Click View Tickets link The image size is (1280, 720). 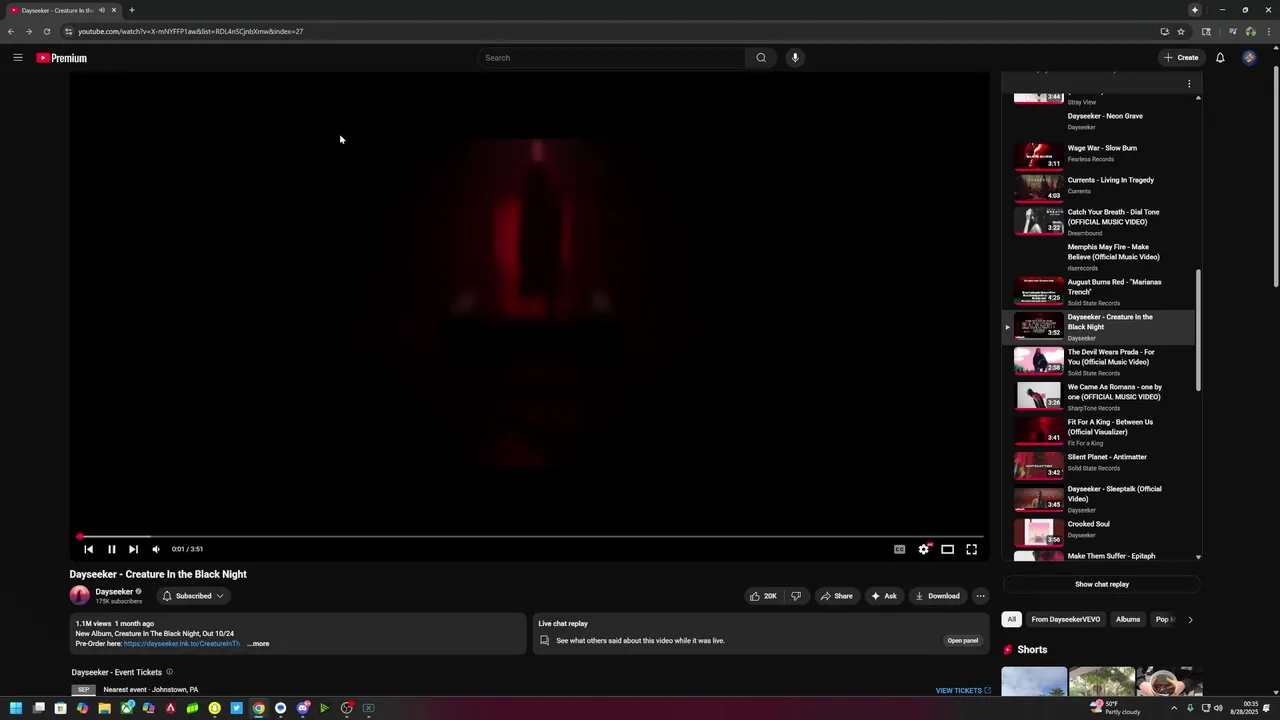(x=963, y=690)
